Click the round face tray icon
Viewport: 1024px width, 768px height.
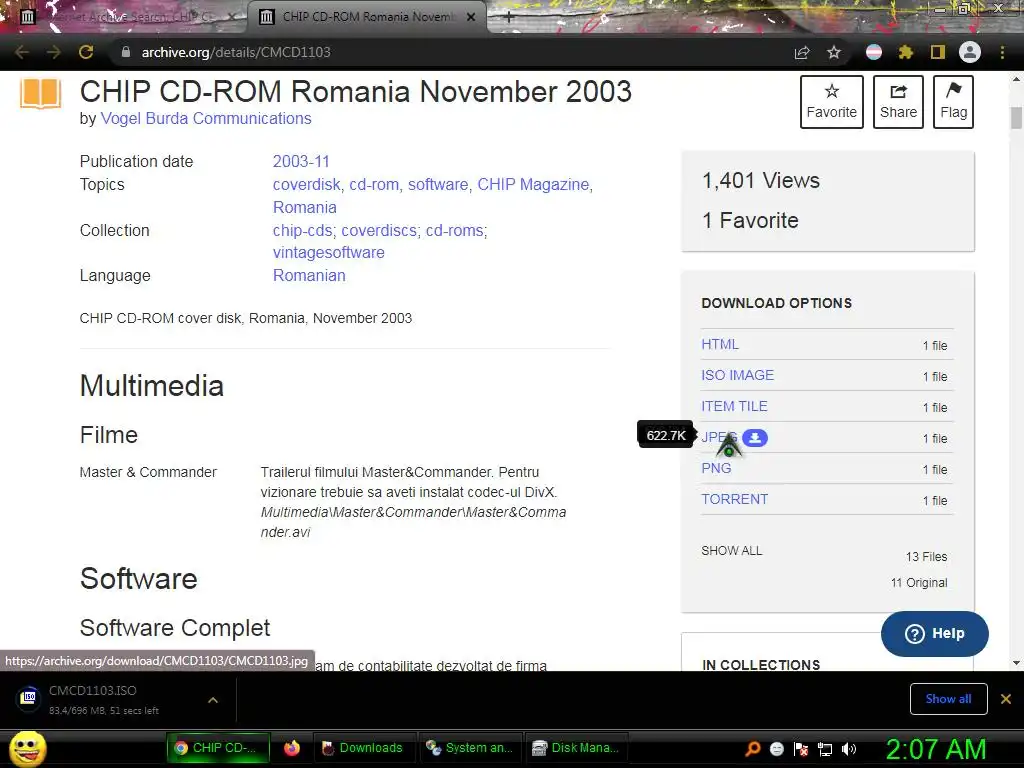[776, 748]
